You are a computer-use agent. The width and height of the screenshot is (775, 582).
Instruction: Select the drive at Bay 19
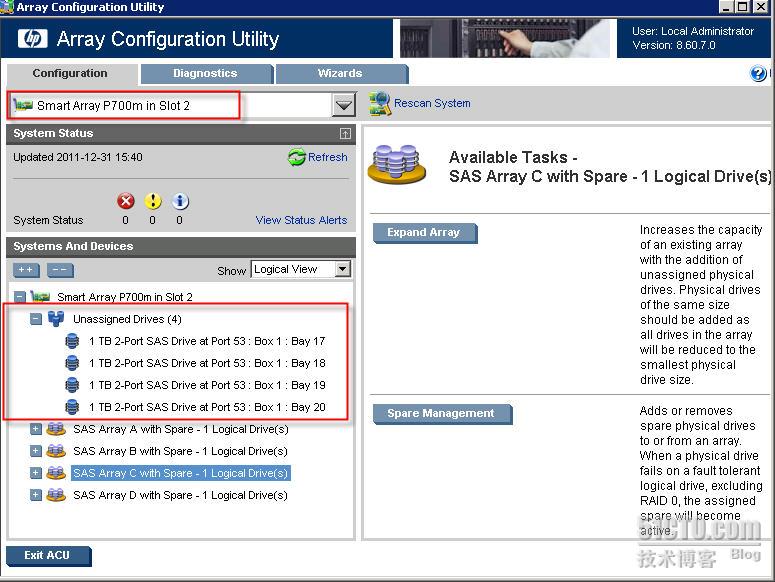(207, 385)
